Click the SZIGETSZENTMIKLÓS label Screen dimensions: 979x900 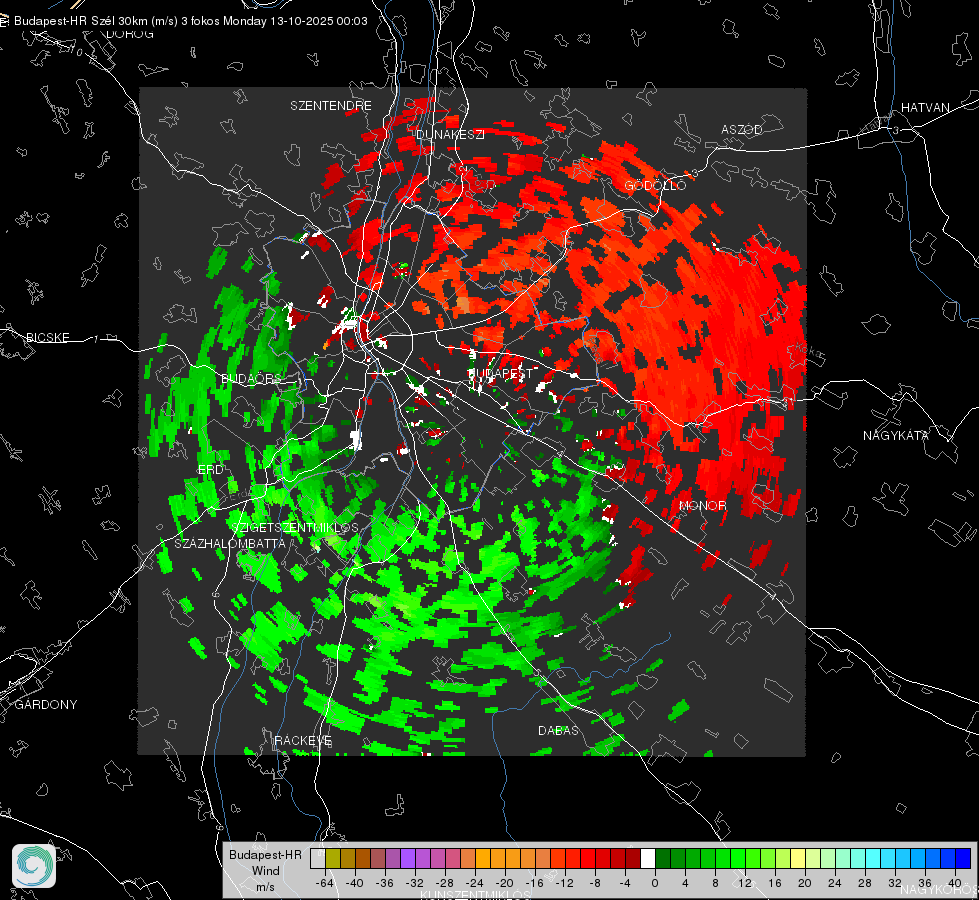pyautogui.click(x=295, y=528)
